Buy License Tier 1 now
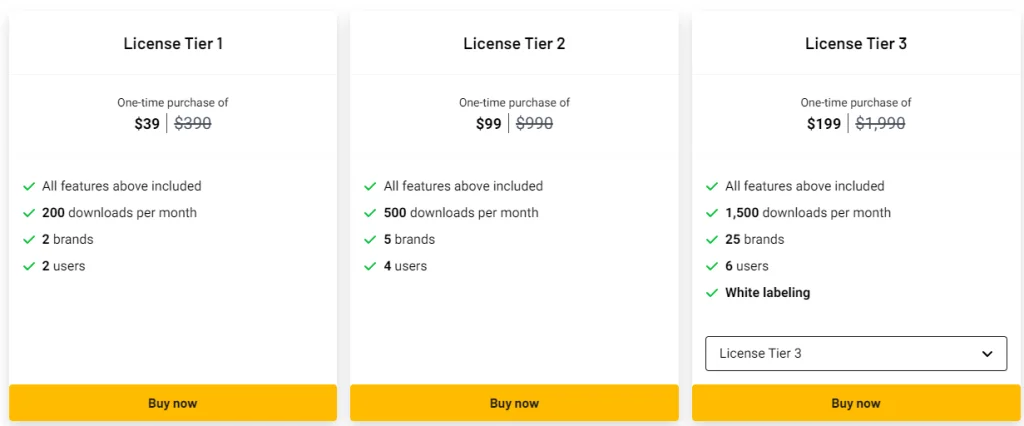This screenshot has height=426, width=1024. tap(172, 403)
